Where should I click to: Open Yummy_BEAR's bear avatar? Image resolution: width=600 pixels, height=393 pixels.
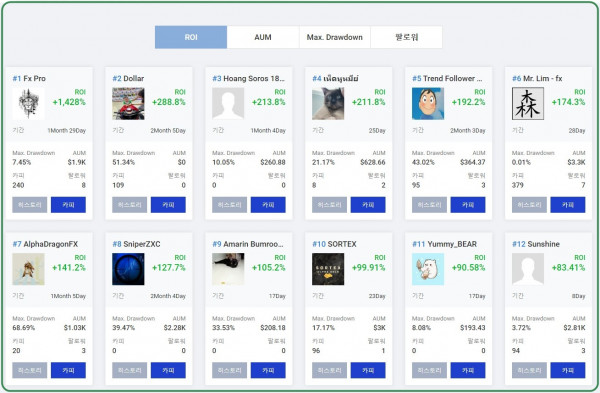coord(428,269)
